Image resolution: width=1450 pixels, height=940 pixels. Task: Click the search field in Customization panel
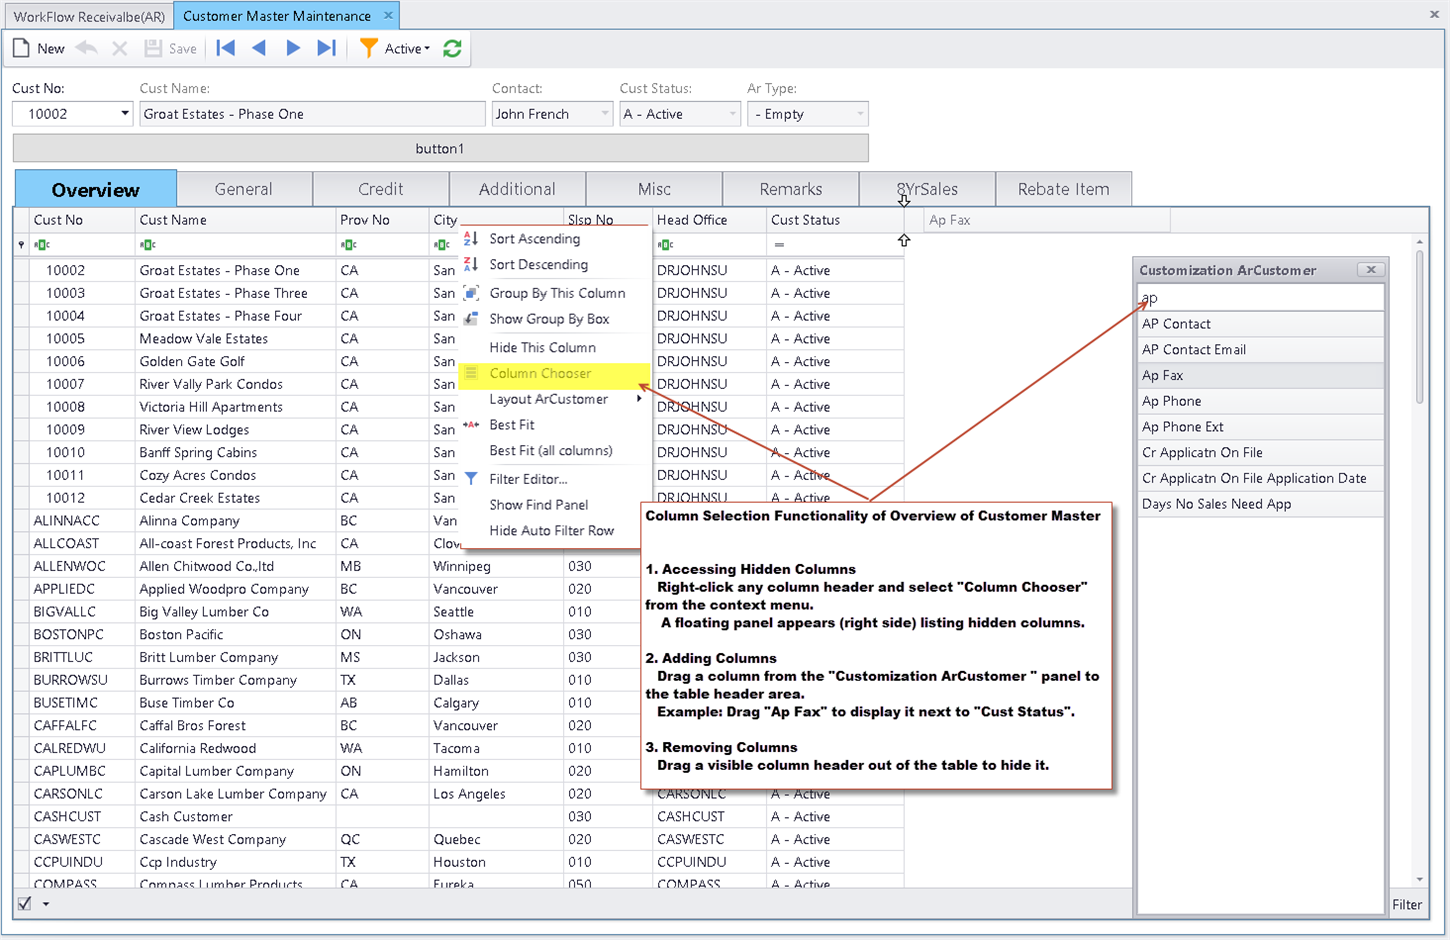click(1260, 298)
